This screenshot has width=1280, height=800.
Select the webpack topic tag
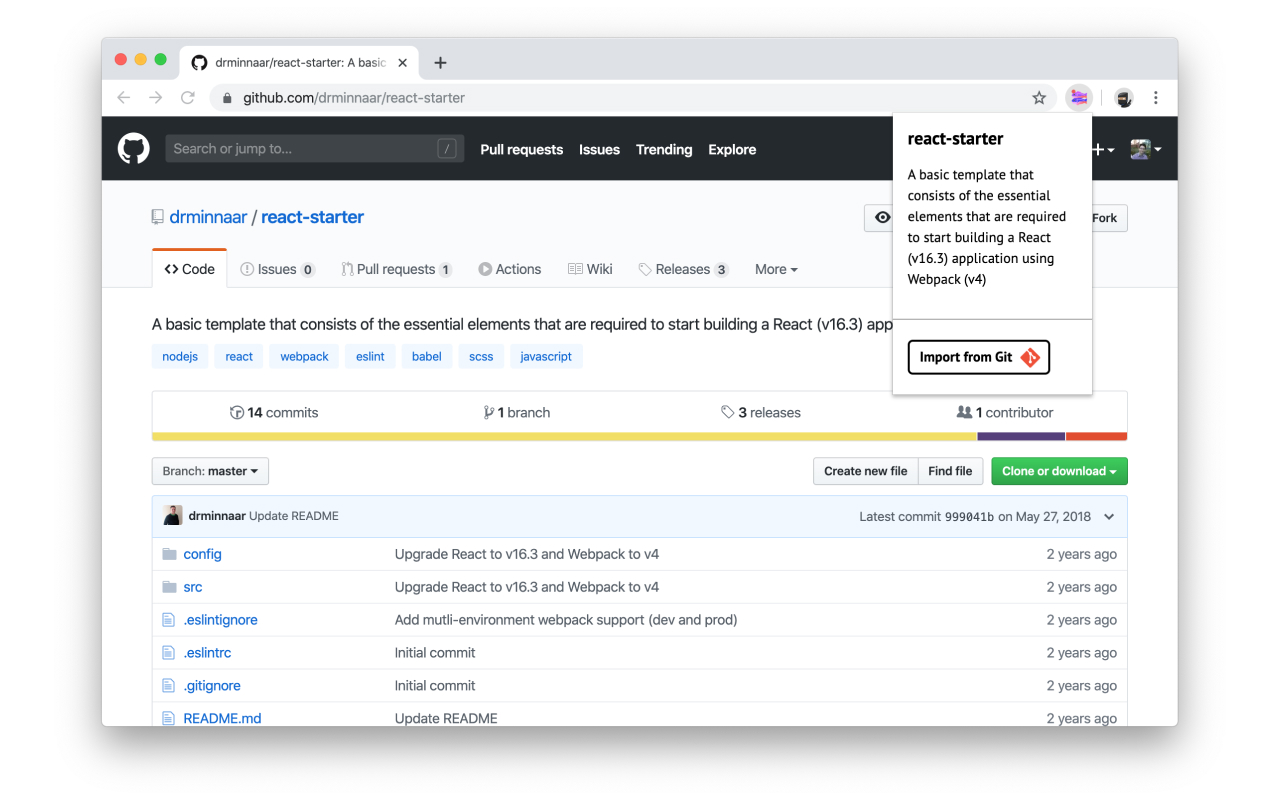[304, 356]
